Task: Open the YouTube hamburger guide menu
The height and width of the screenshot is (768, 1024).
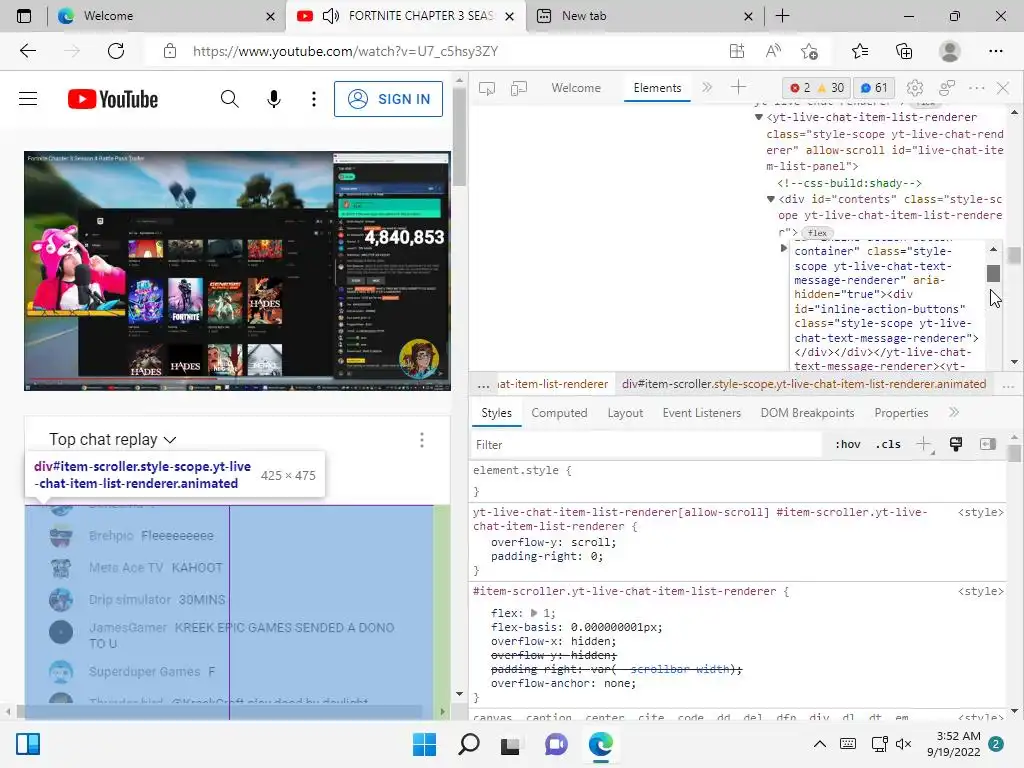Action: pos(28,99)
